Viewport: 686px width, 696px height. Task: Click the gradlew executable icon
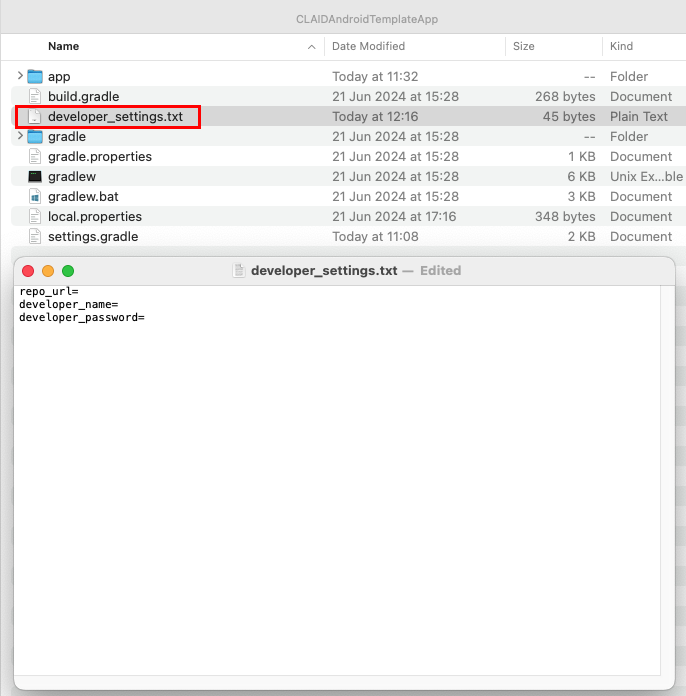[x=35, y=176]
